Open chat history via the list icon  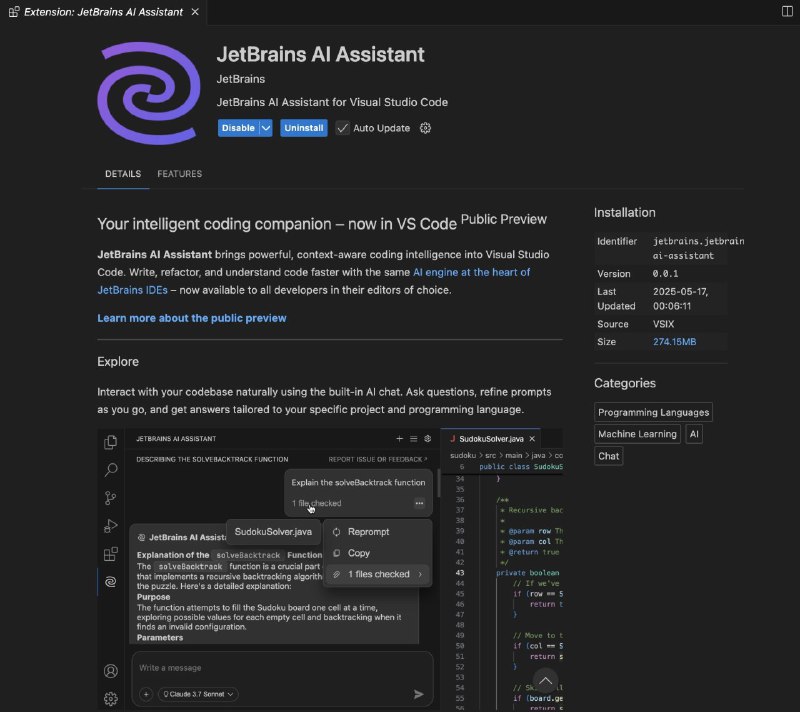(413, 438)
